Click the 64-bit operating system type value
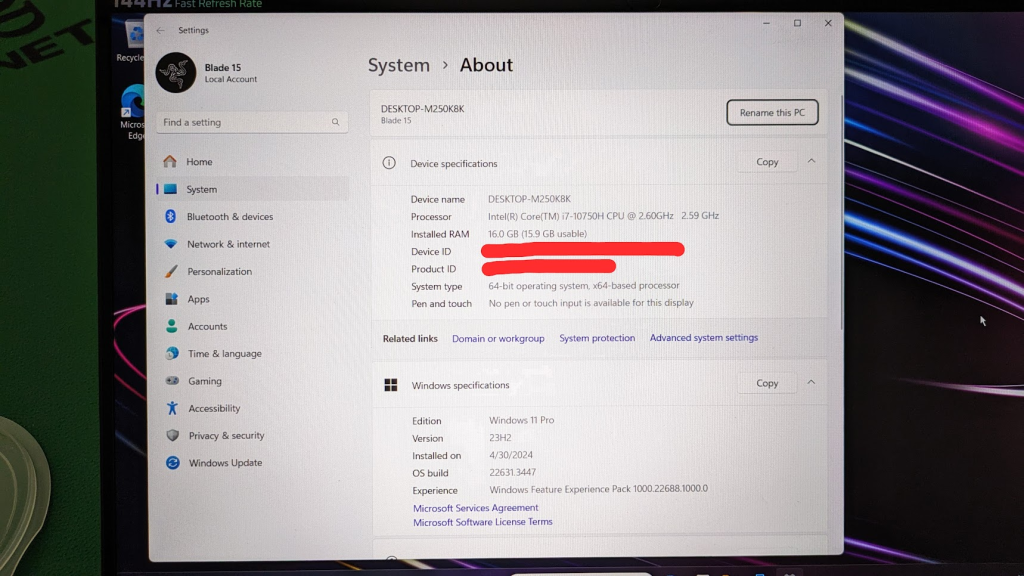The height and width of the screenshot is (576, 1024). 584,285
